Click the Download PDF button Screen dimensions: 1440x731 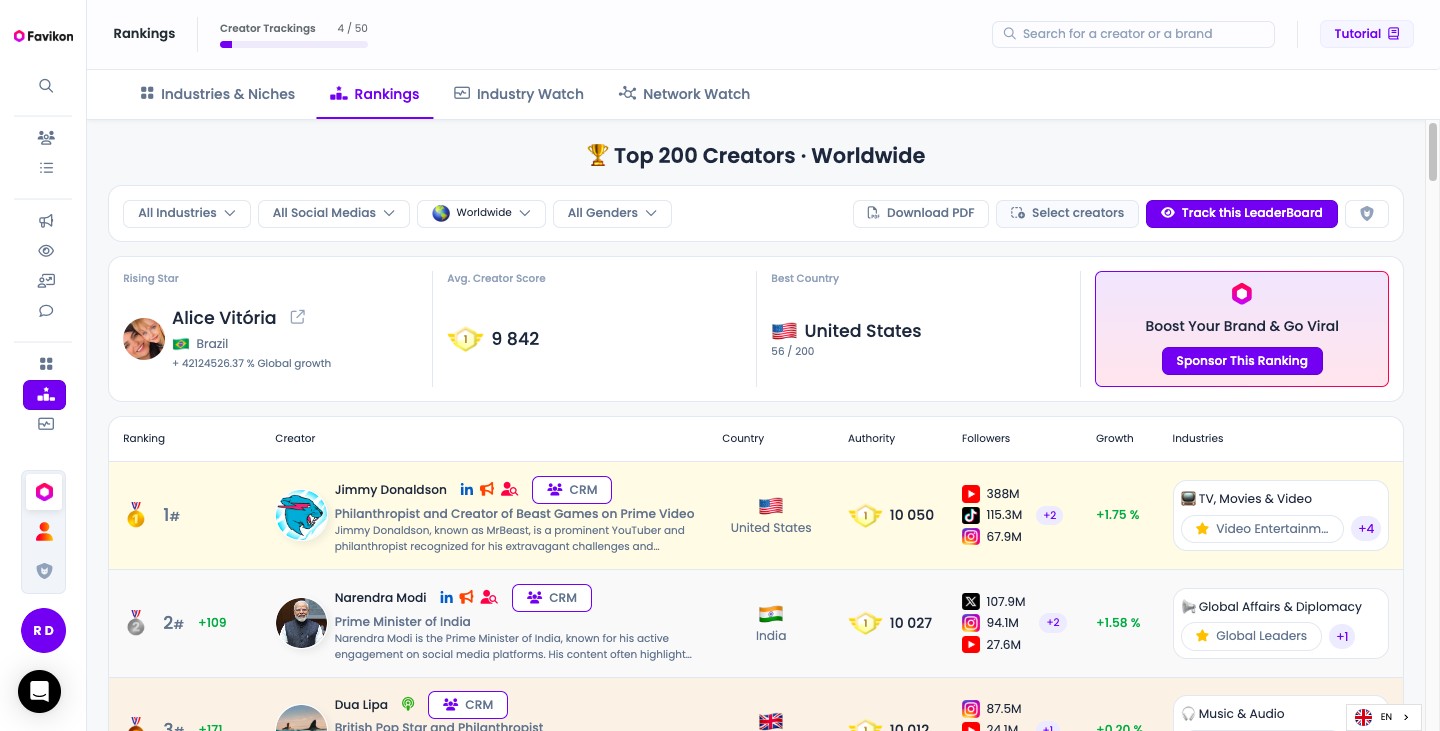[921, 213]
